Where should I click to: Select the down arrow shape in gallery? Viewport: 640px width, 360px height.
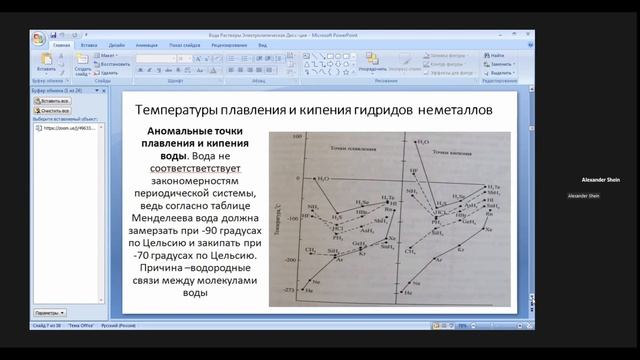338,64
